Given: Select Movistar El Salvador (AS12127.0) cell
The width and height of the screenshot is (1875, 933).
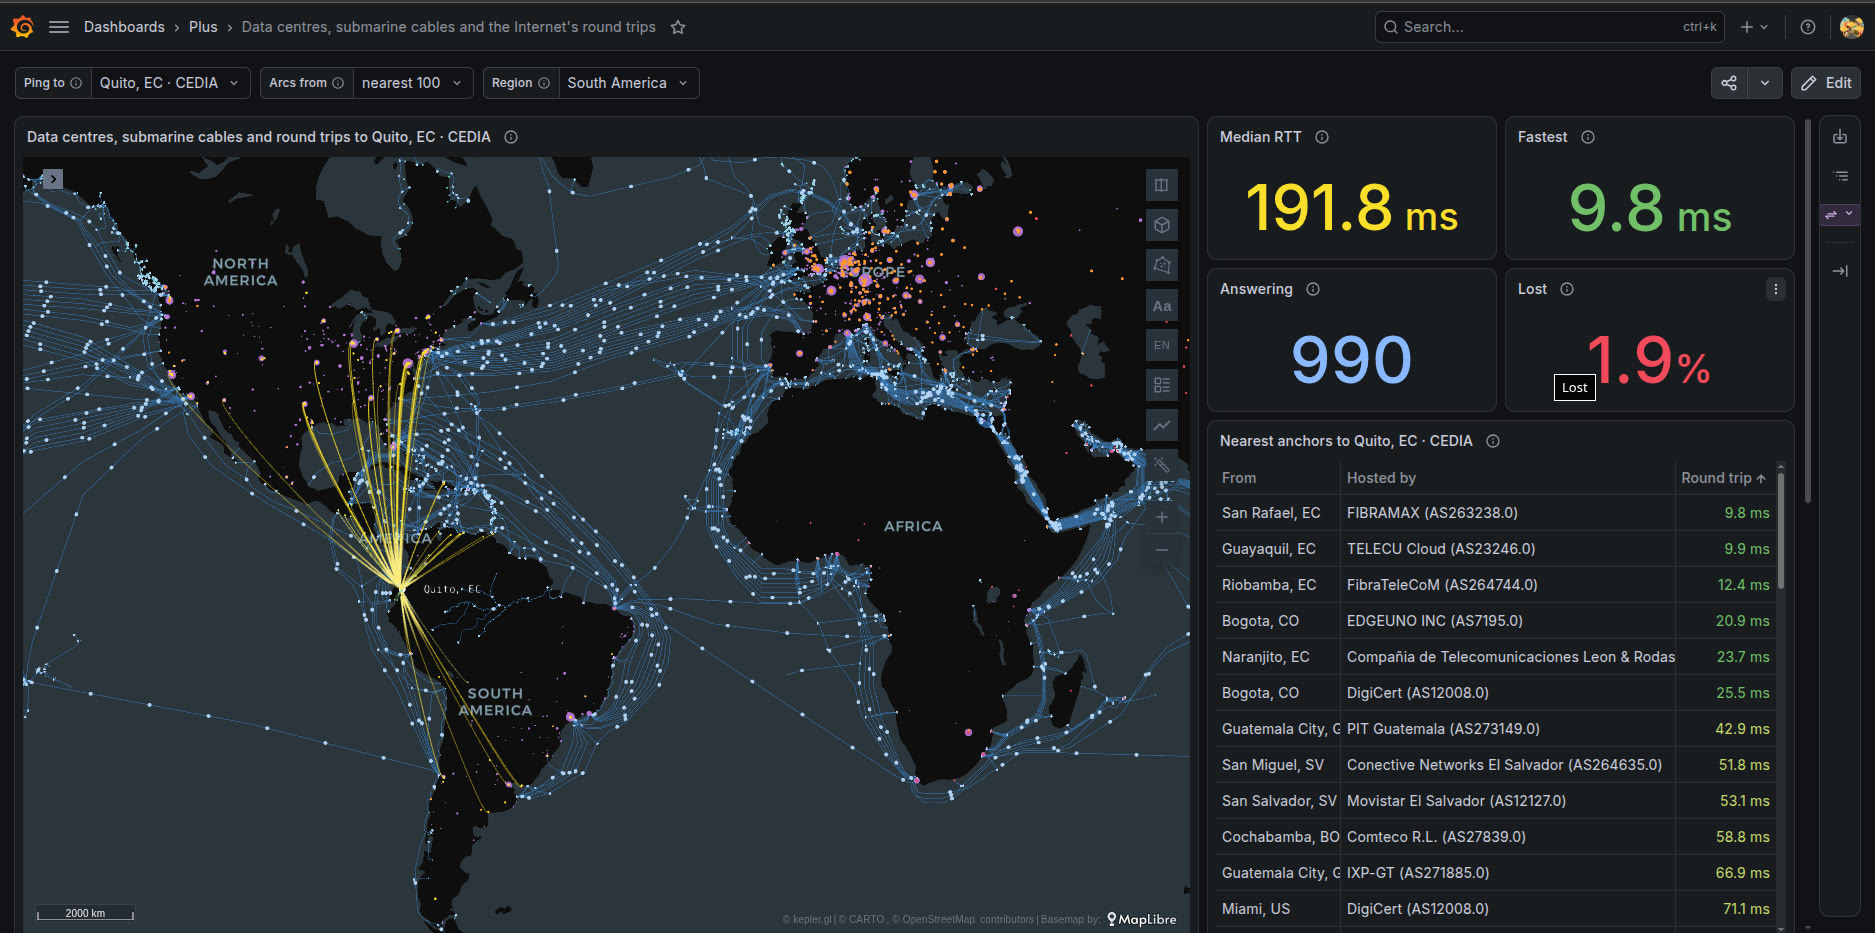Looking at the screenshot, I should 1507,801.
